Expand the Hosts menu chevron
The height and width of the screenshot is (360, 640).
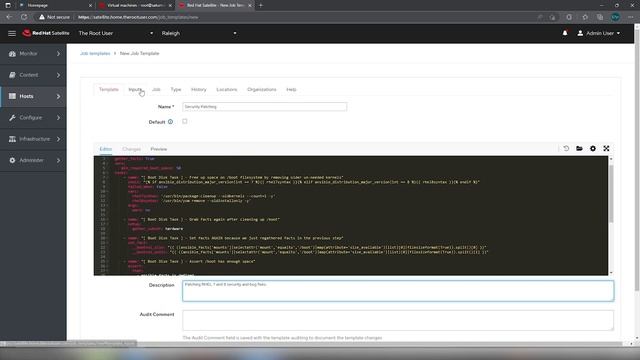point(58,96)
